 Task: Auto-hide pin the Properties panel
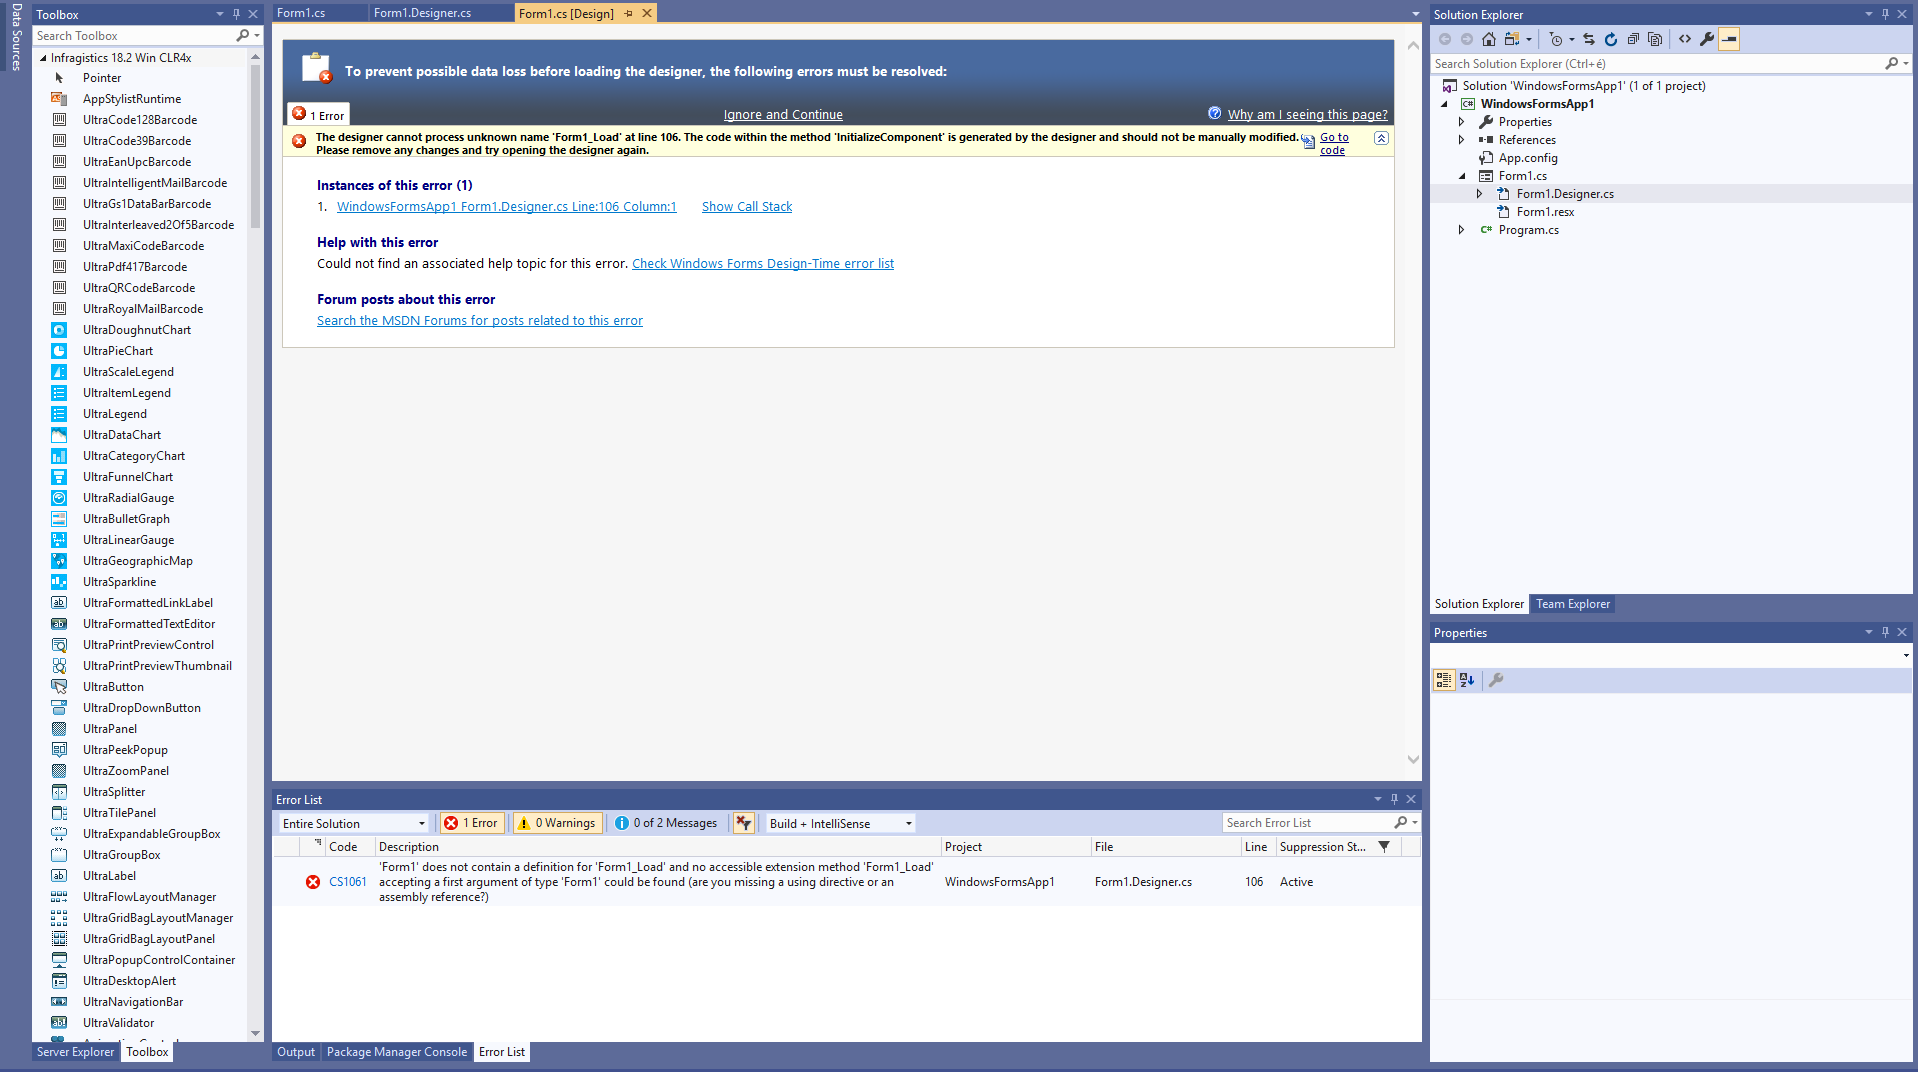pyautogui.click(x=1885, y=632)
